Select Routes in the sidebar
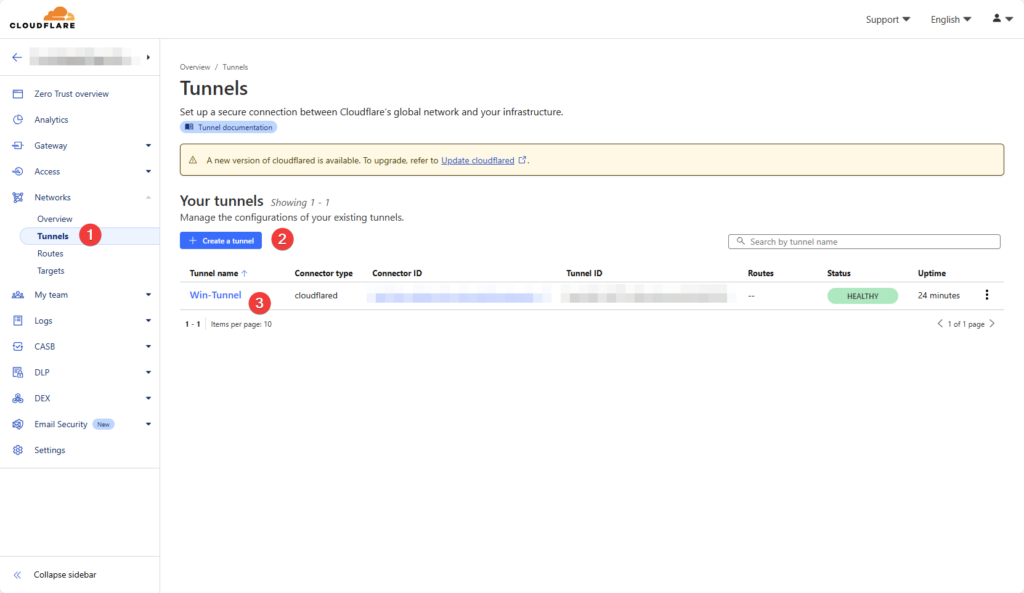 pyautogui.click(x=50, y=253)
